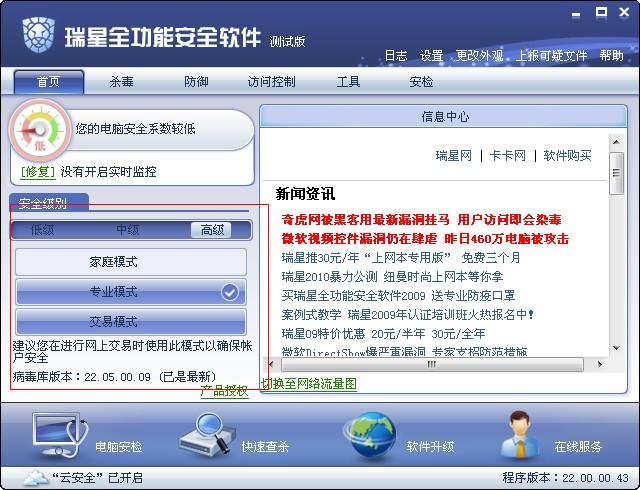Click the news panel scroll down arrow
640x490 pixels.
click(x=616, y=348)
